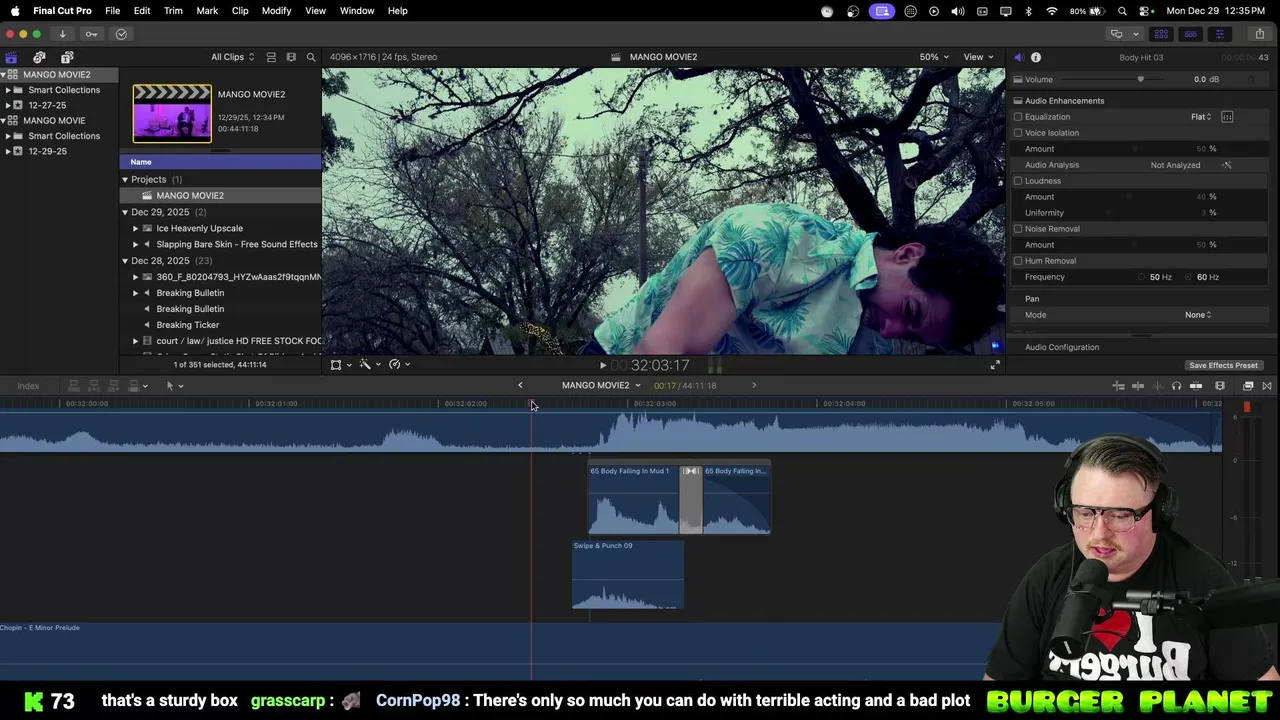1280x720 pixels.
Task: Enable the Loudness checkbox
Action: coord(1018,181)
